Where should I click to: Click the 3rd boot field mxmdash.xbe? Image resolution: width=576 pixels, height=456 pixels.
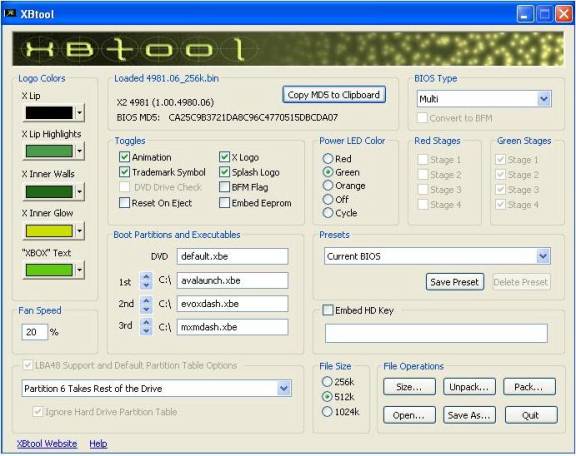(233, 327)
